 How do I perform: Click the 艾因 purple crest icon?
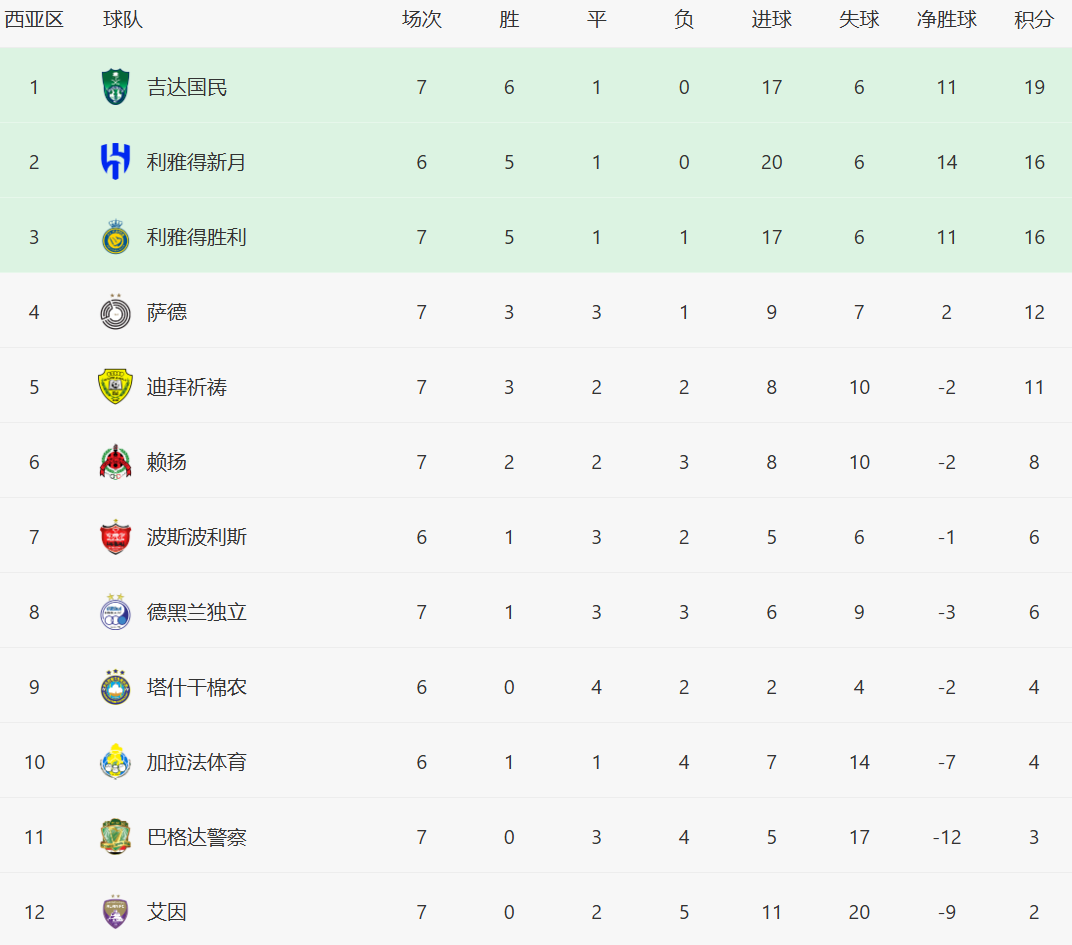click(116, 911)
